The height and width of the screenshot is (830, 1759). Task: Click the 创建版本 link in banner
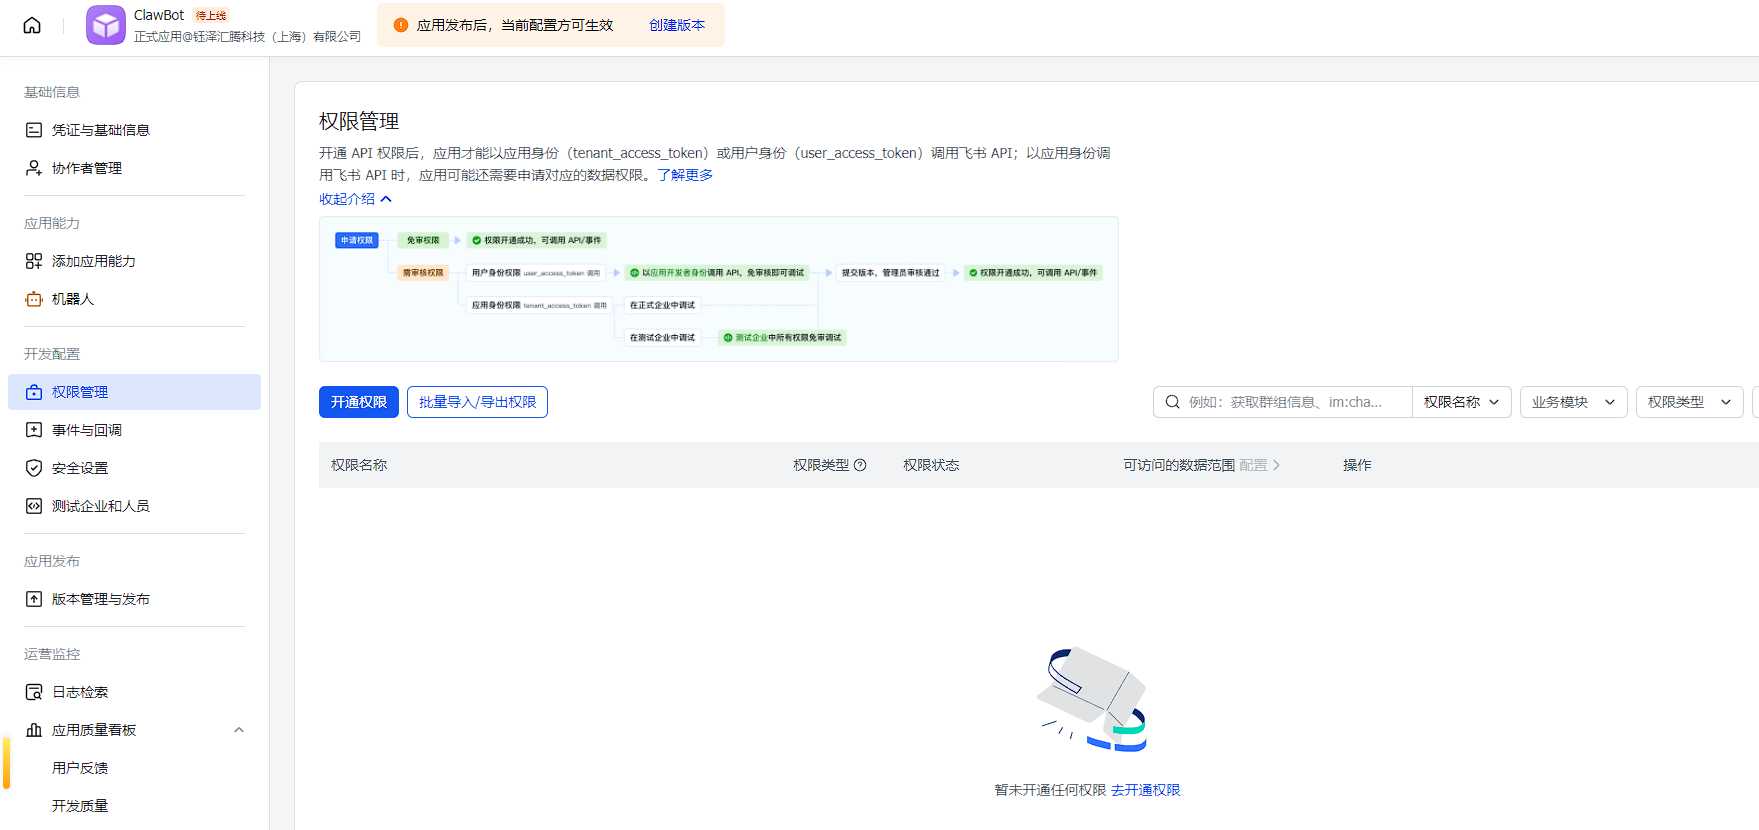click(677, 25)
